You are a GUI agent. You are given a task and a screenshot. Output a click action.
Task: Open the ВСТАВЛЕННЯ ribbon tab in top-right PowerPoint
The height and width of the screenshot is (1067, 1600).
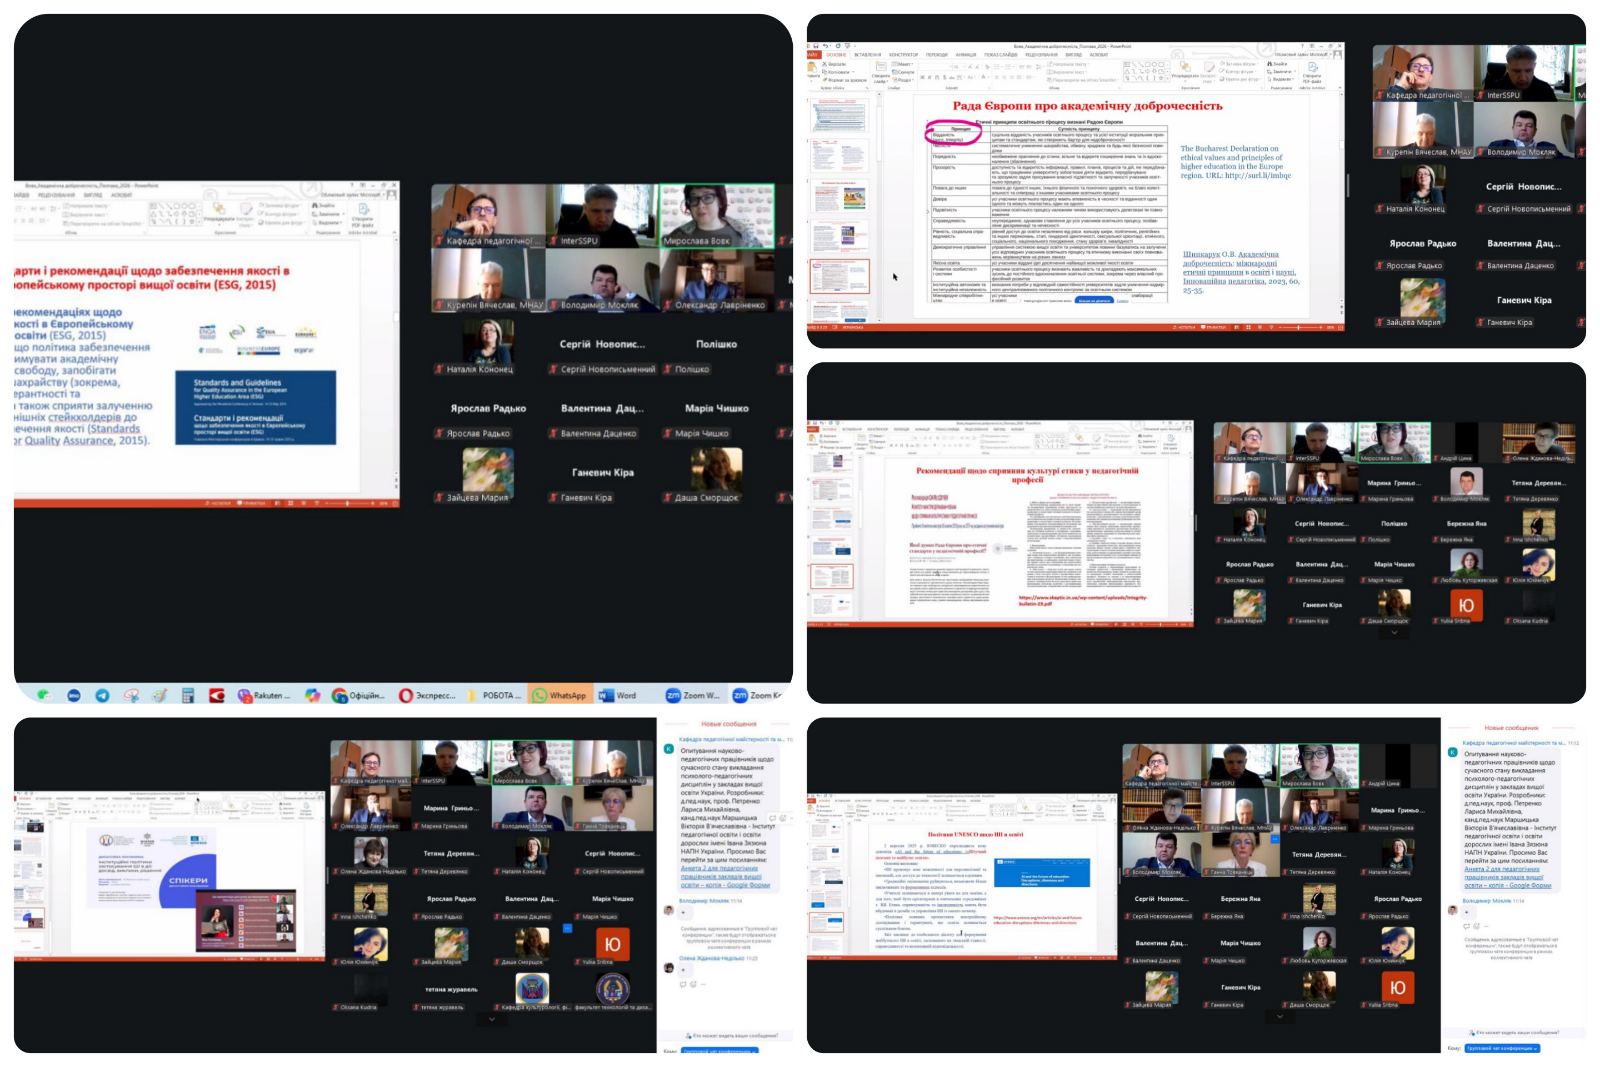(867, 55)
